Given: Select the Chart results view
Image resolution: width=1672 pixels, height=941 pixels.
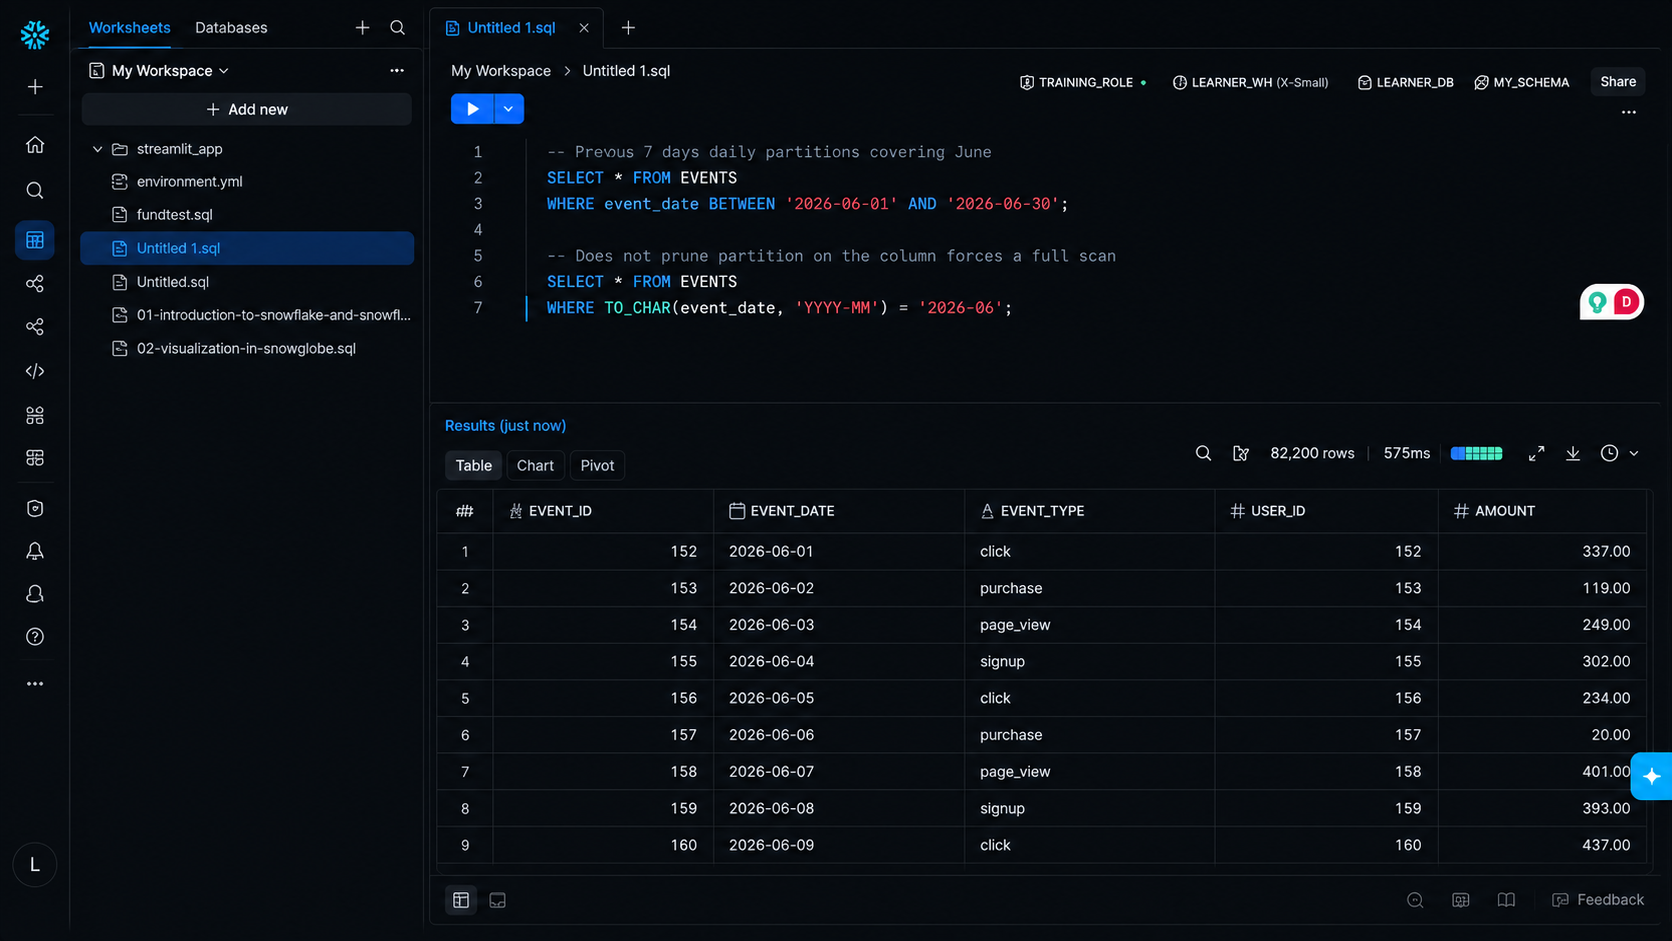Looking at the screenshot, I should pyautogui.click(x=535, y=465).
